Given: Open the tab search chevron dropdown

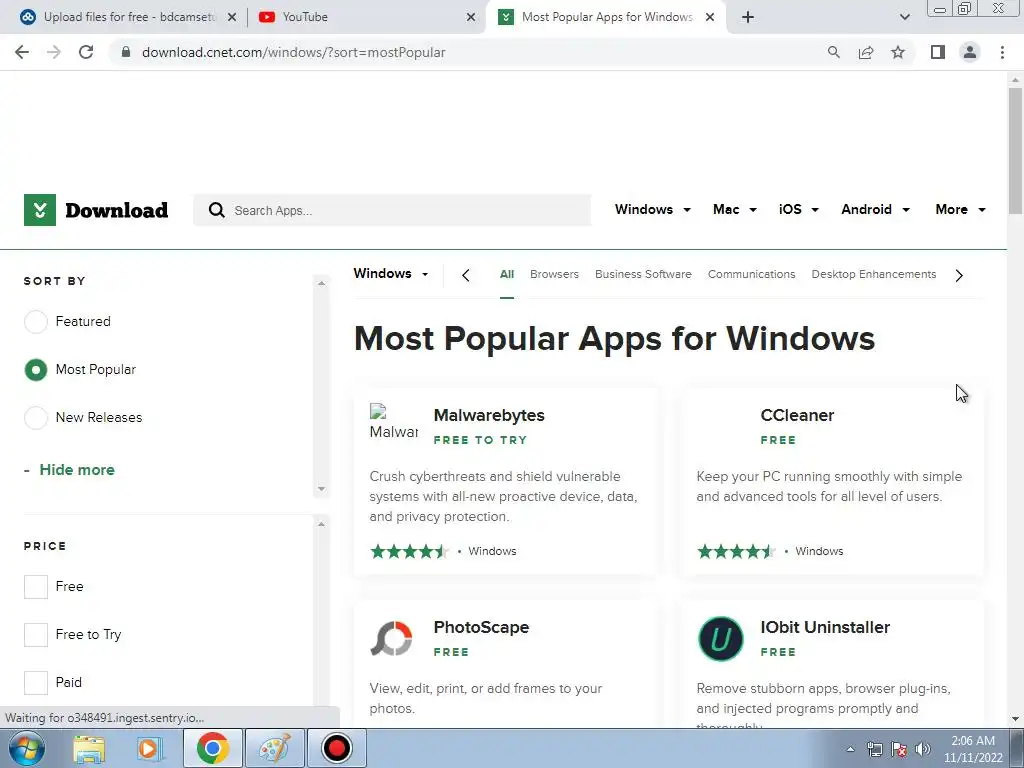Looking at the screenshot, I should pyautogui.click(x=904, y=17).
